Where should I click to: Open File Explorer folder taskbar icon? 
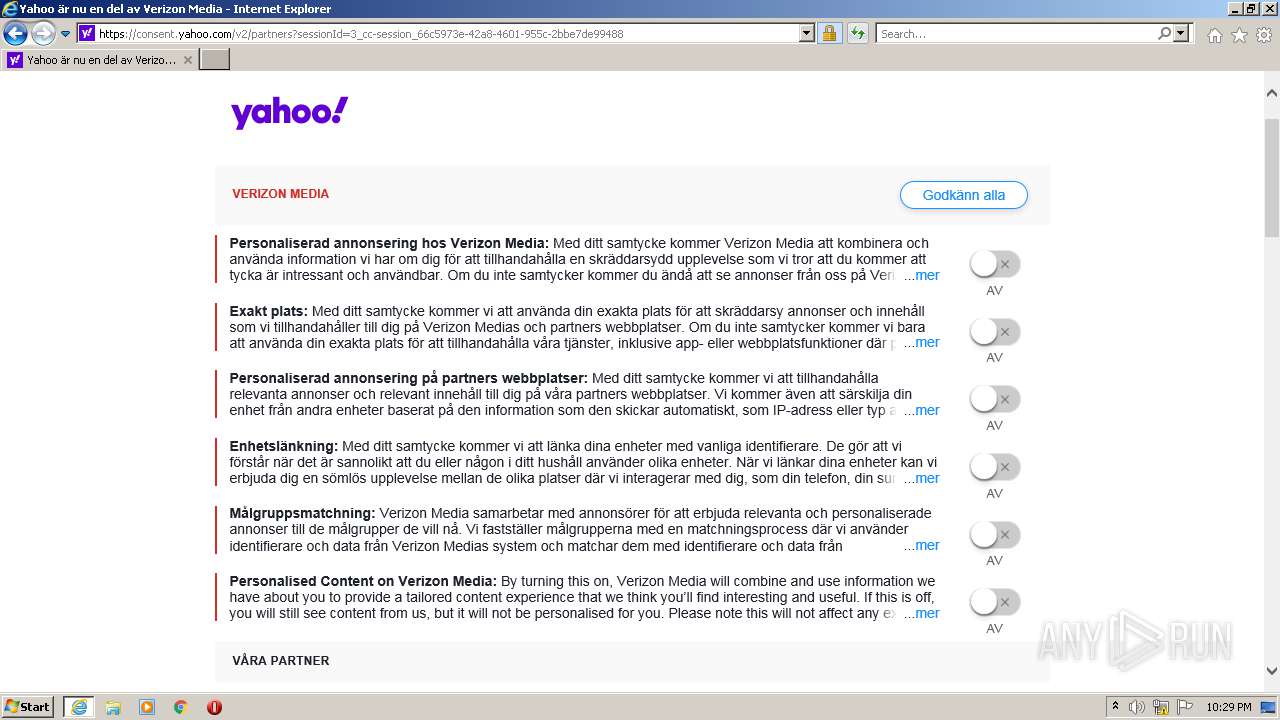[112, 707]
